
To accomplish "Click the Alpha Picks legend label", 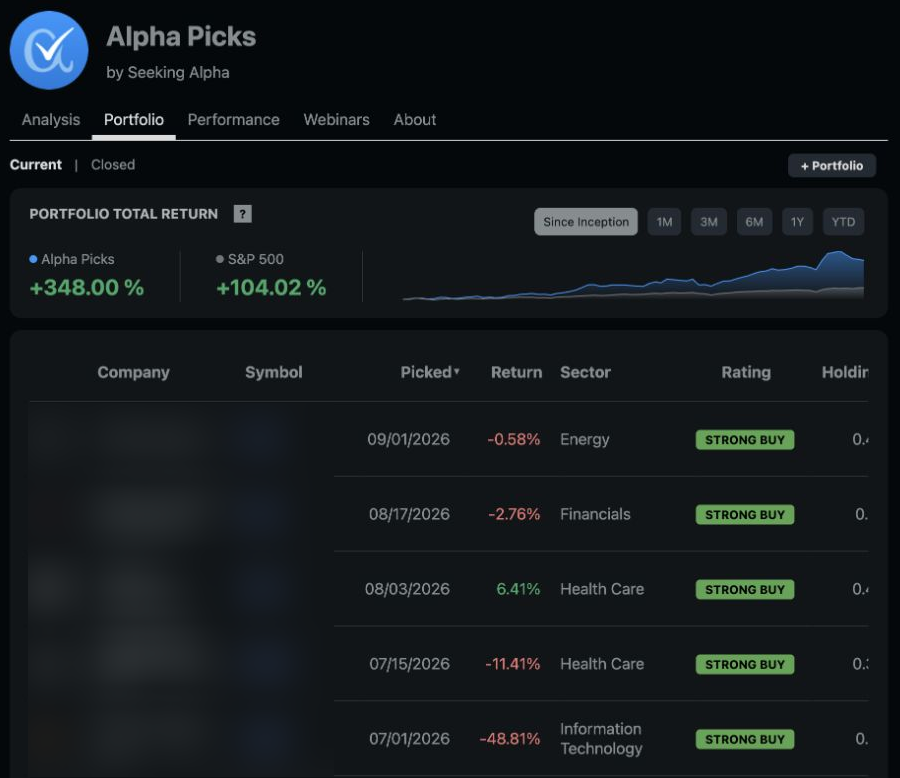I will click(x=77, y=259).
